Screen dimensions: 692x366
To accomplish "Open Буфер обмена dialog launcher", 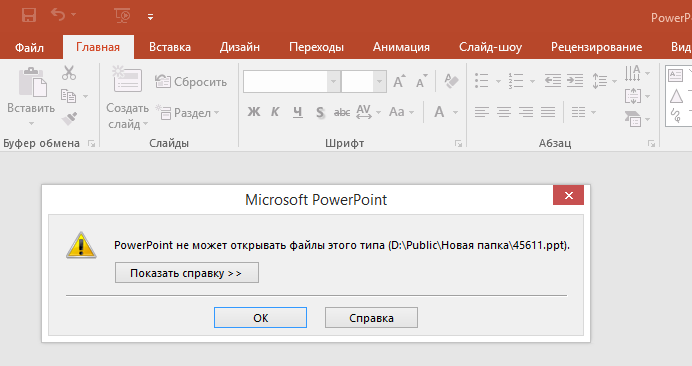I will [91, 143].
